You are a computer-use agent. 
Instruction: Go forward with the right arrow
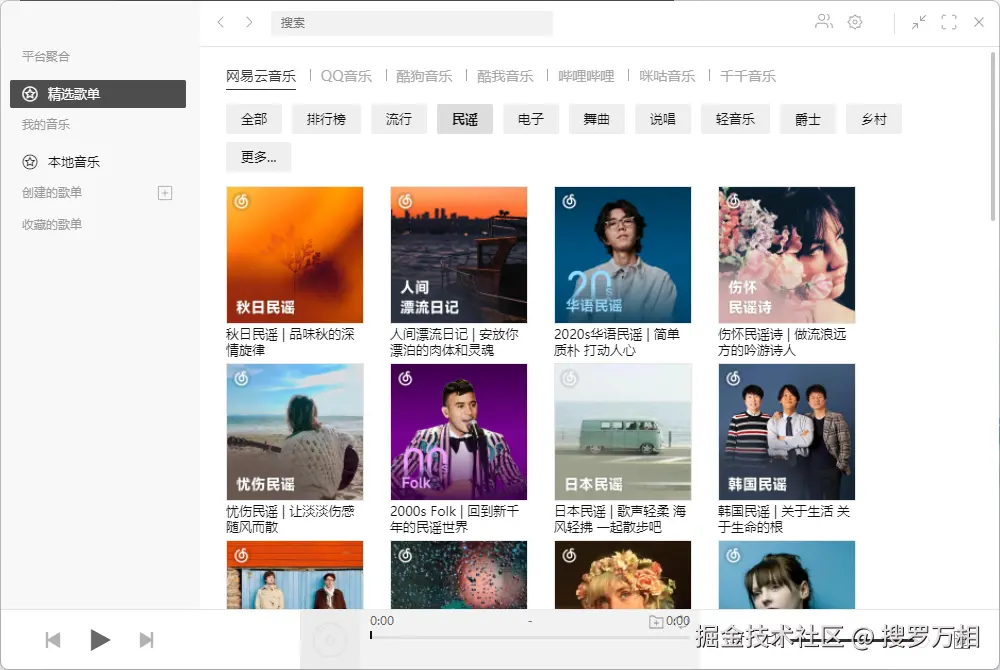point(249,22)
